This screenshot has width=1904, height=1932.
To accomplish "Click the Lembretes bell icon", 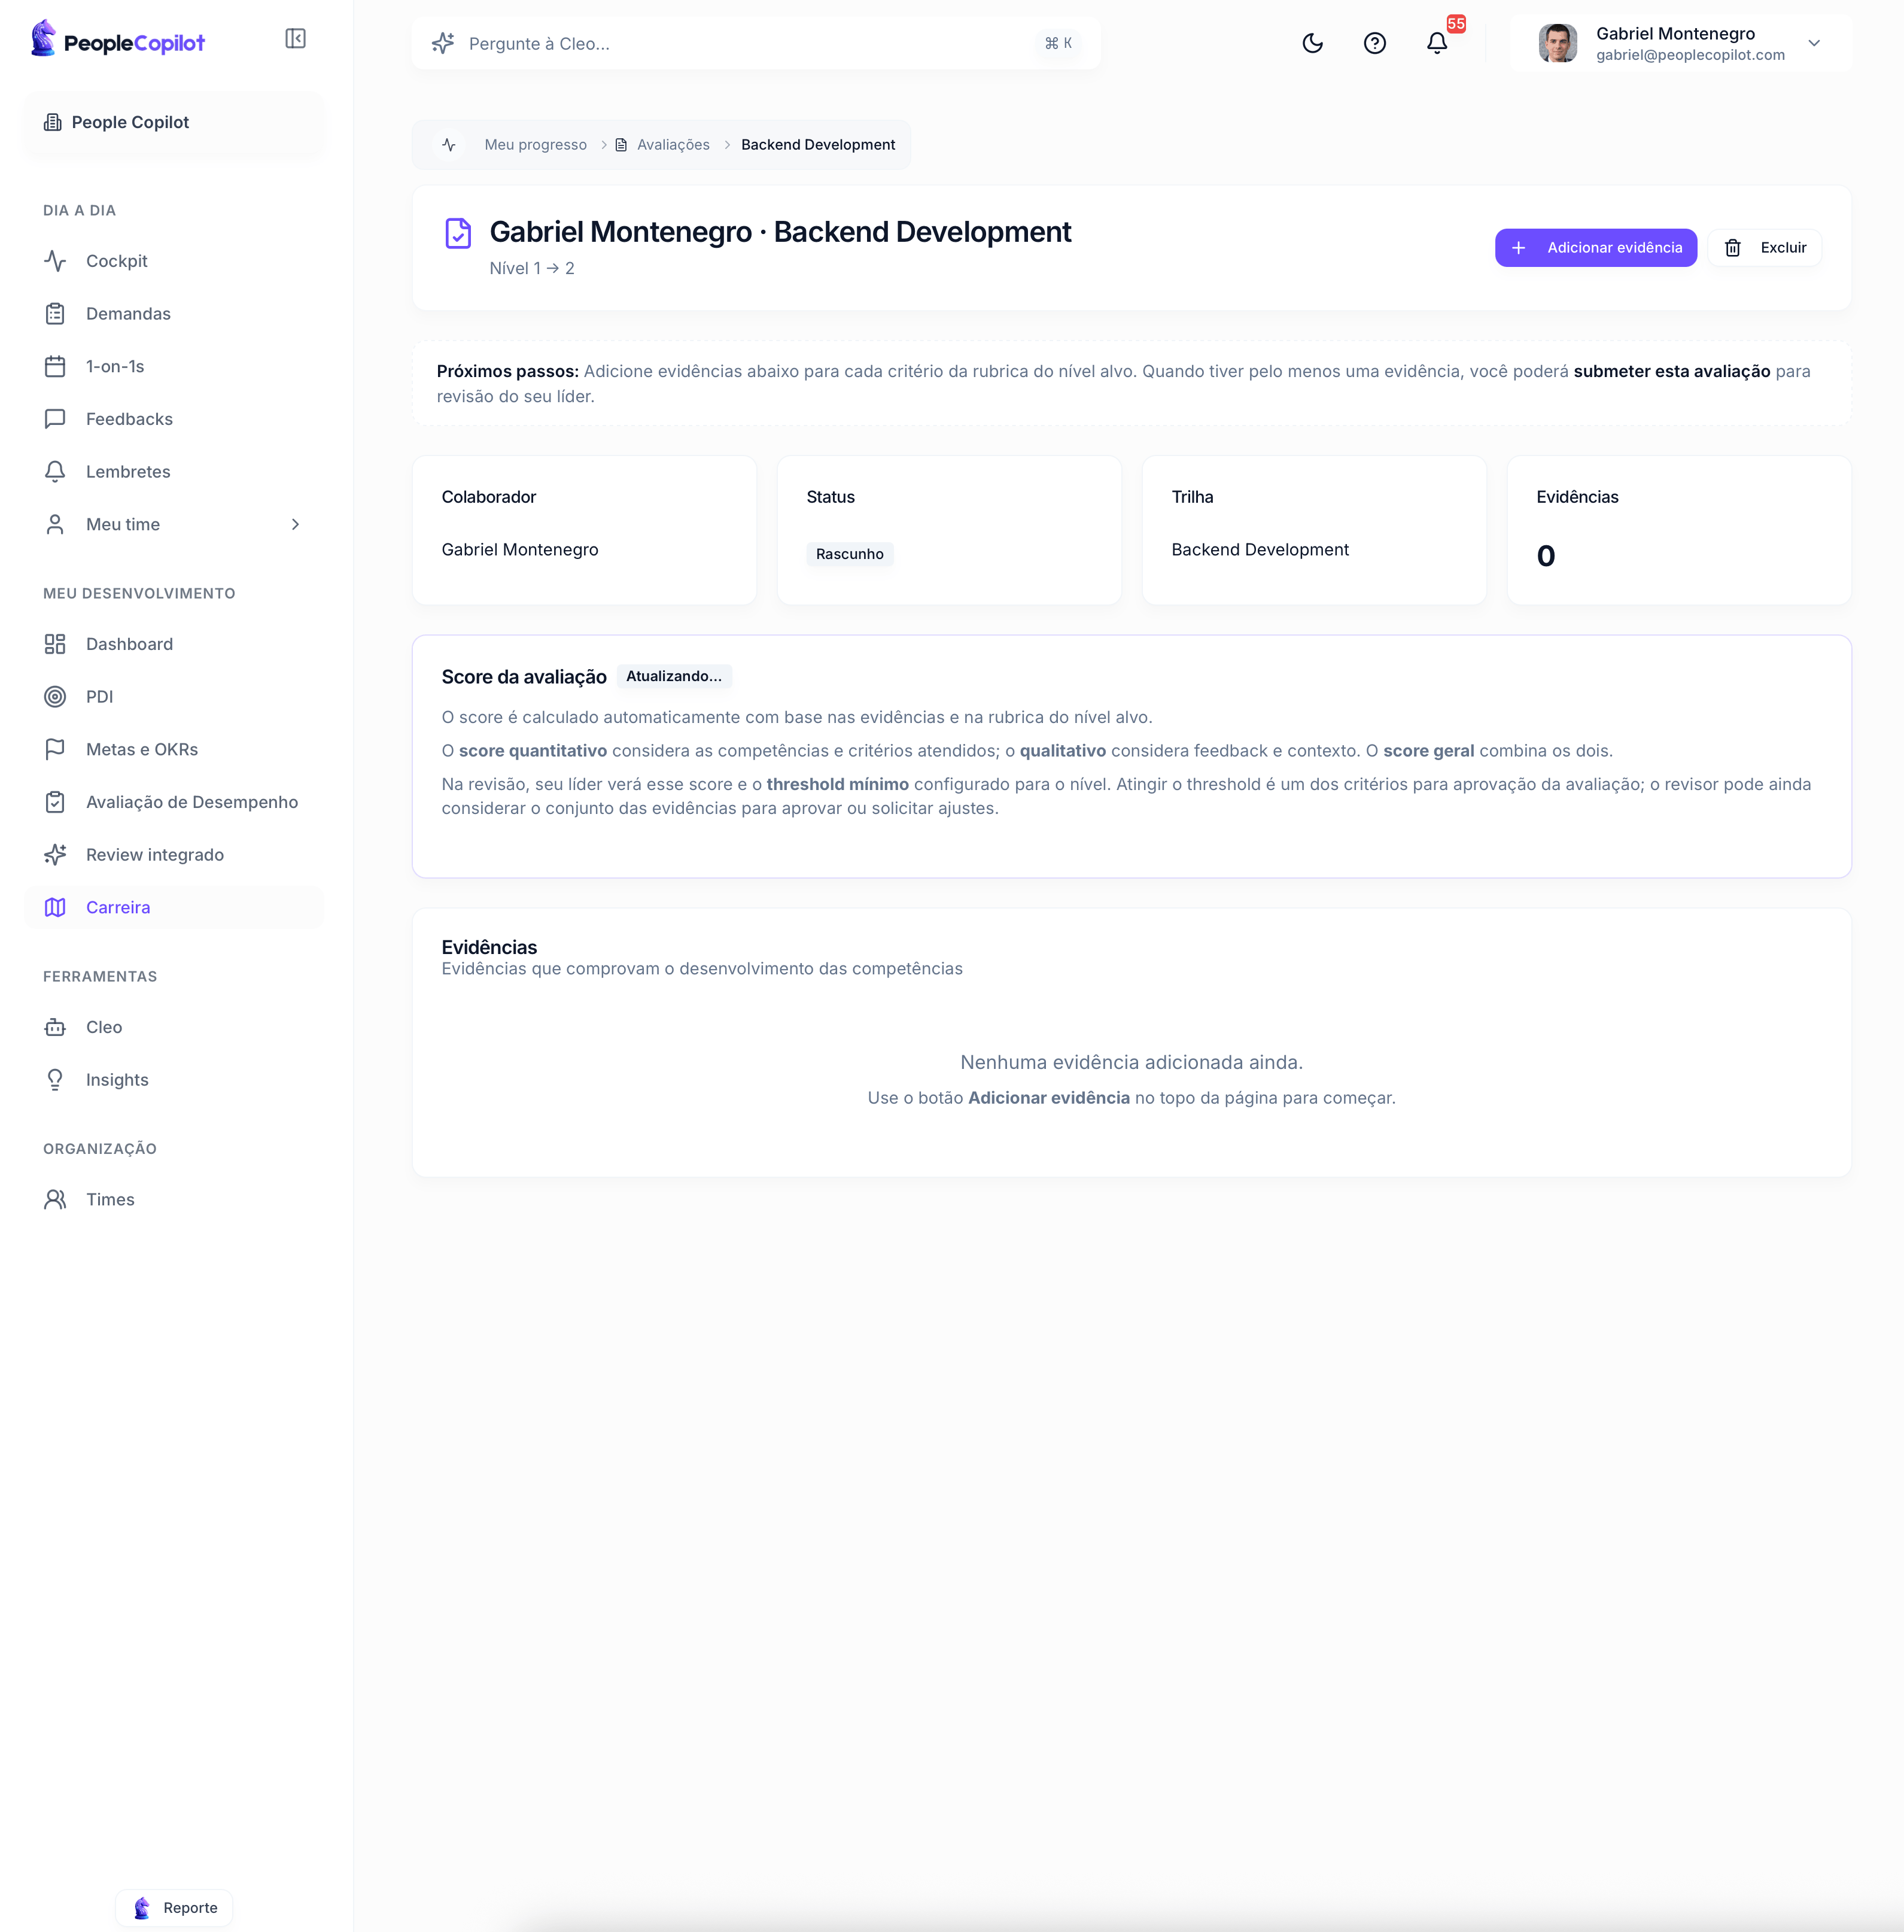I will pyautogui.click(x=55, y=472).
